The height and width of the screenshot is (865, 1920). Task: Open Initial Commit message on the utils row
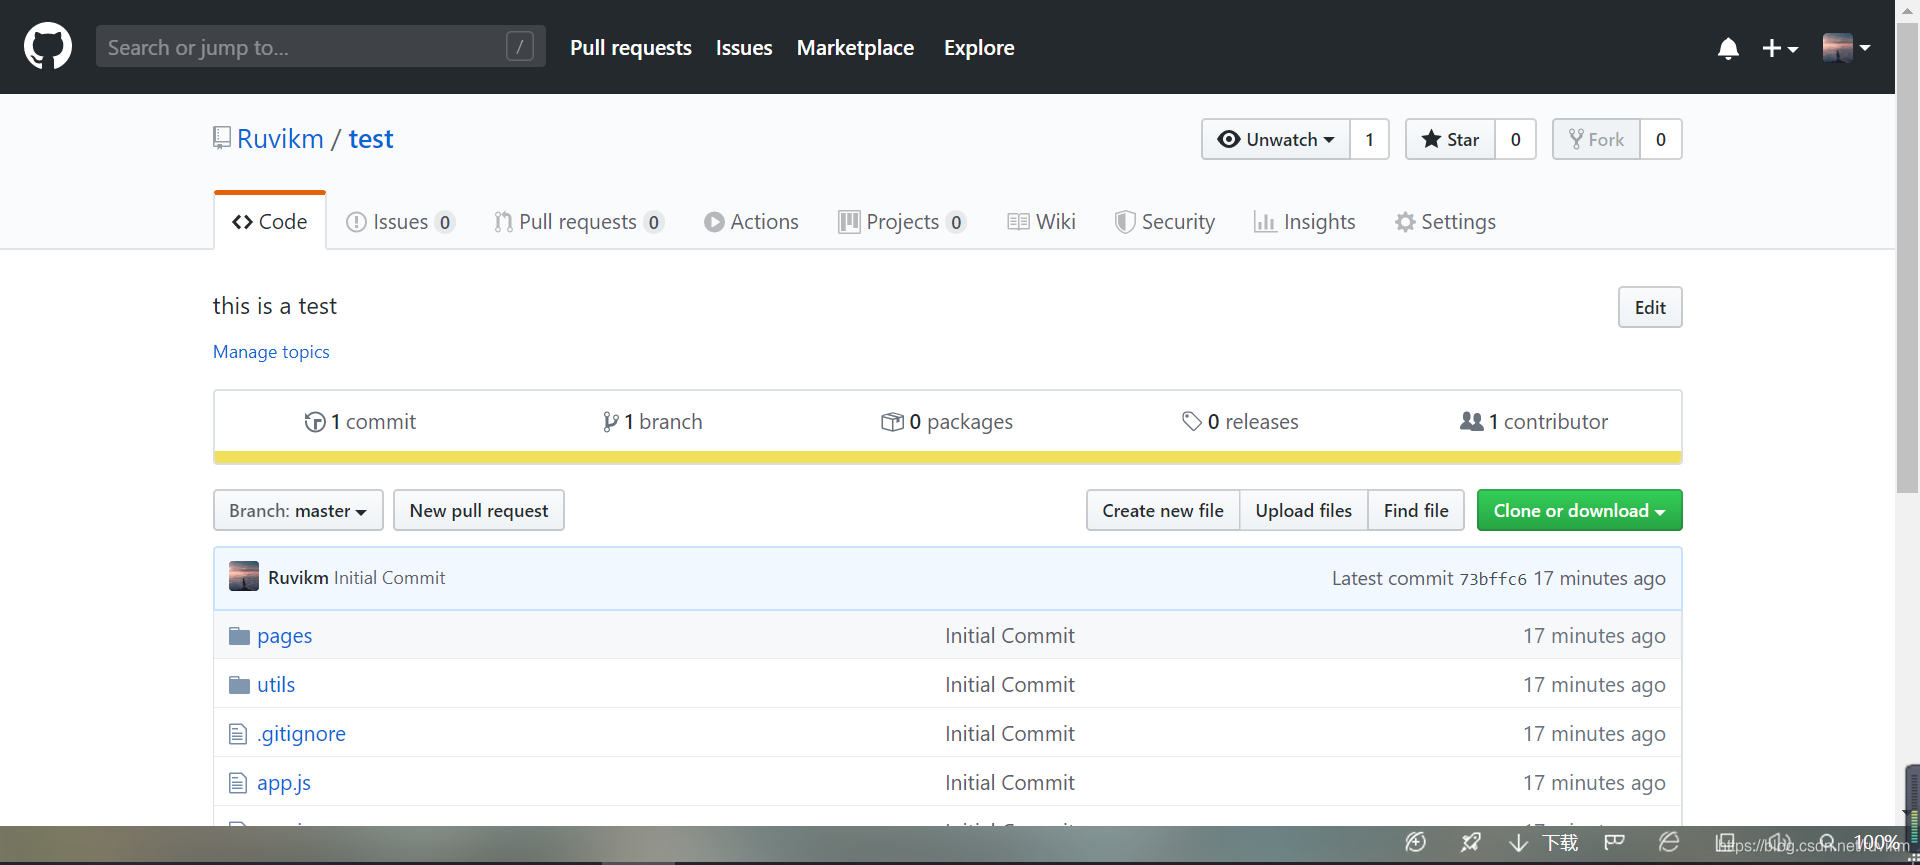1010,685
